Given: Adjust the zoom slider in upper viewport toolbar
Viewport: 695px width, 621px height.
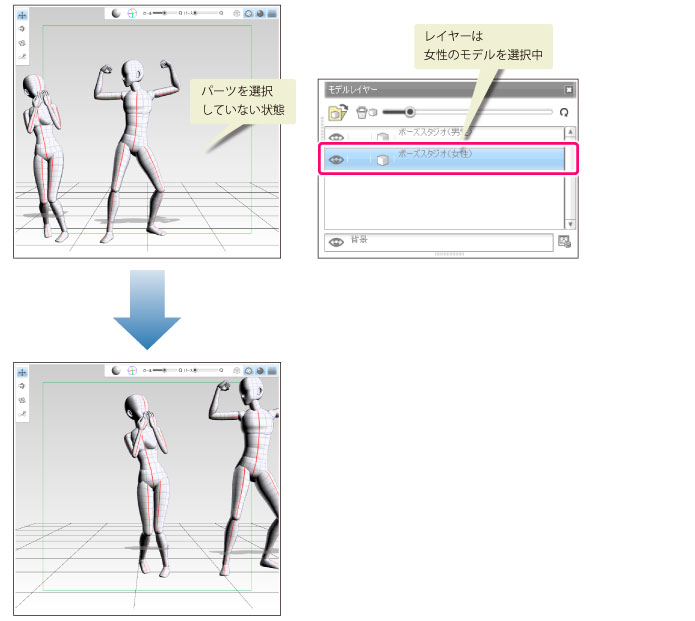Looking at the screenshot, I should (x=204, y=14).
